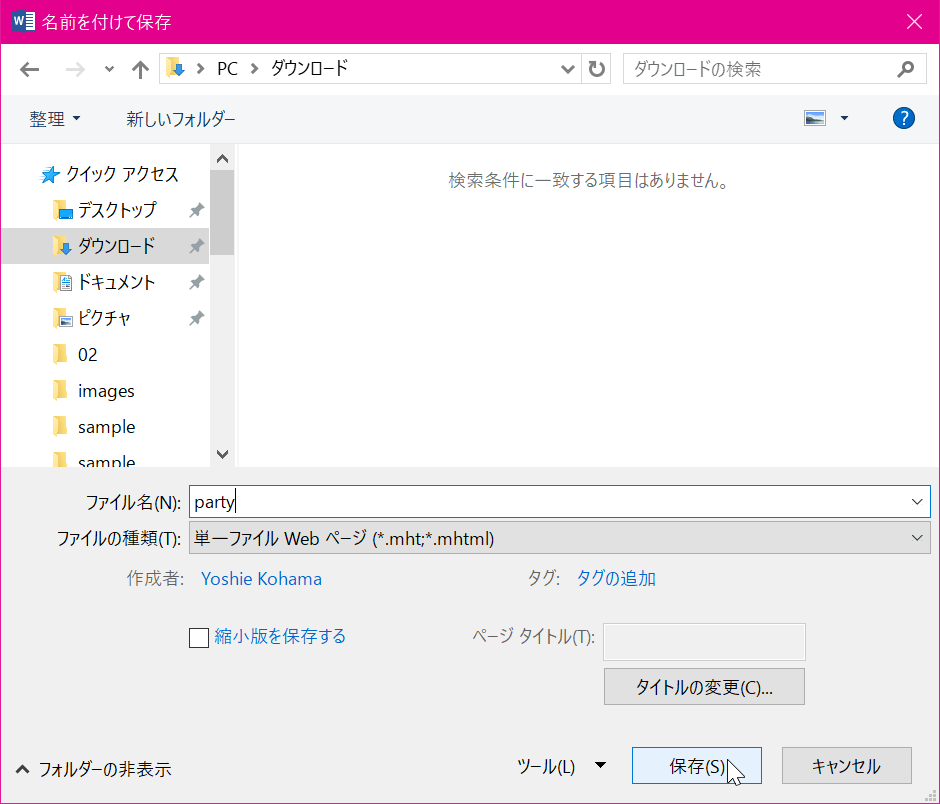The height and width of the screenshot is (804, 940).
Task: Click the Downloads folder icon in address bar
Action: [x=175, y=68]
